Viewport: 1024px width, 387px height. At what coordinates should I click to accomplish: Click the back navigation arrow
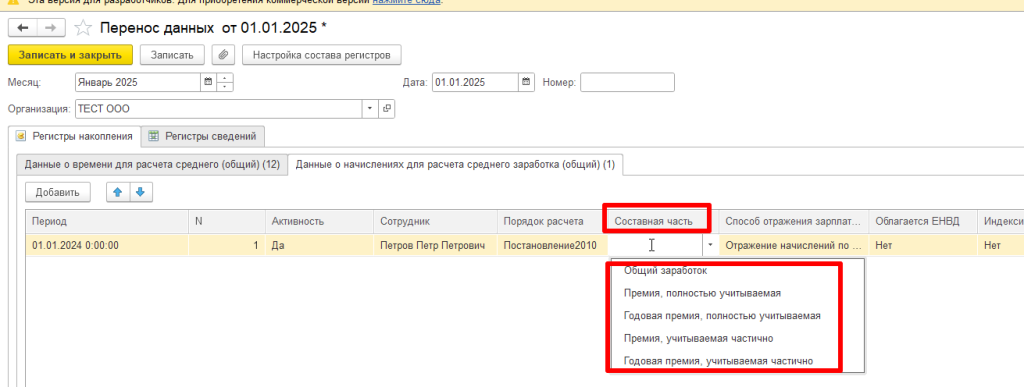pyautogui.click(x=23, y=27)
